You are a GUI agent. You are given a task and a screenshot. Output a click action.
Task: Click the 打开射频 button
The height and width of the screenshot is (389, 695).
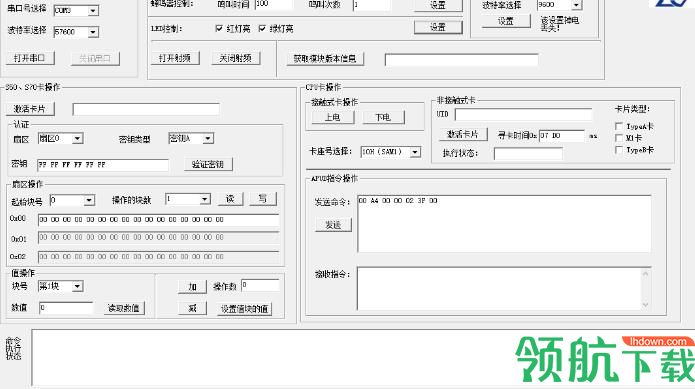pyautogui.click(x=175, y=58)
